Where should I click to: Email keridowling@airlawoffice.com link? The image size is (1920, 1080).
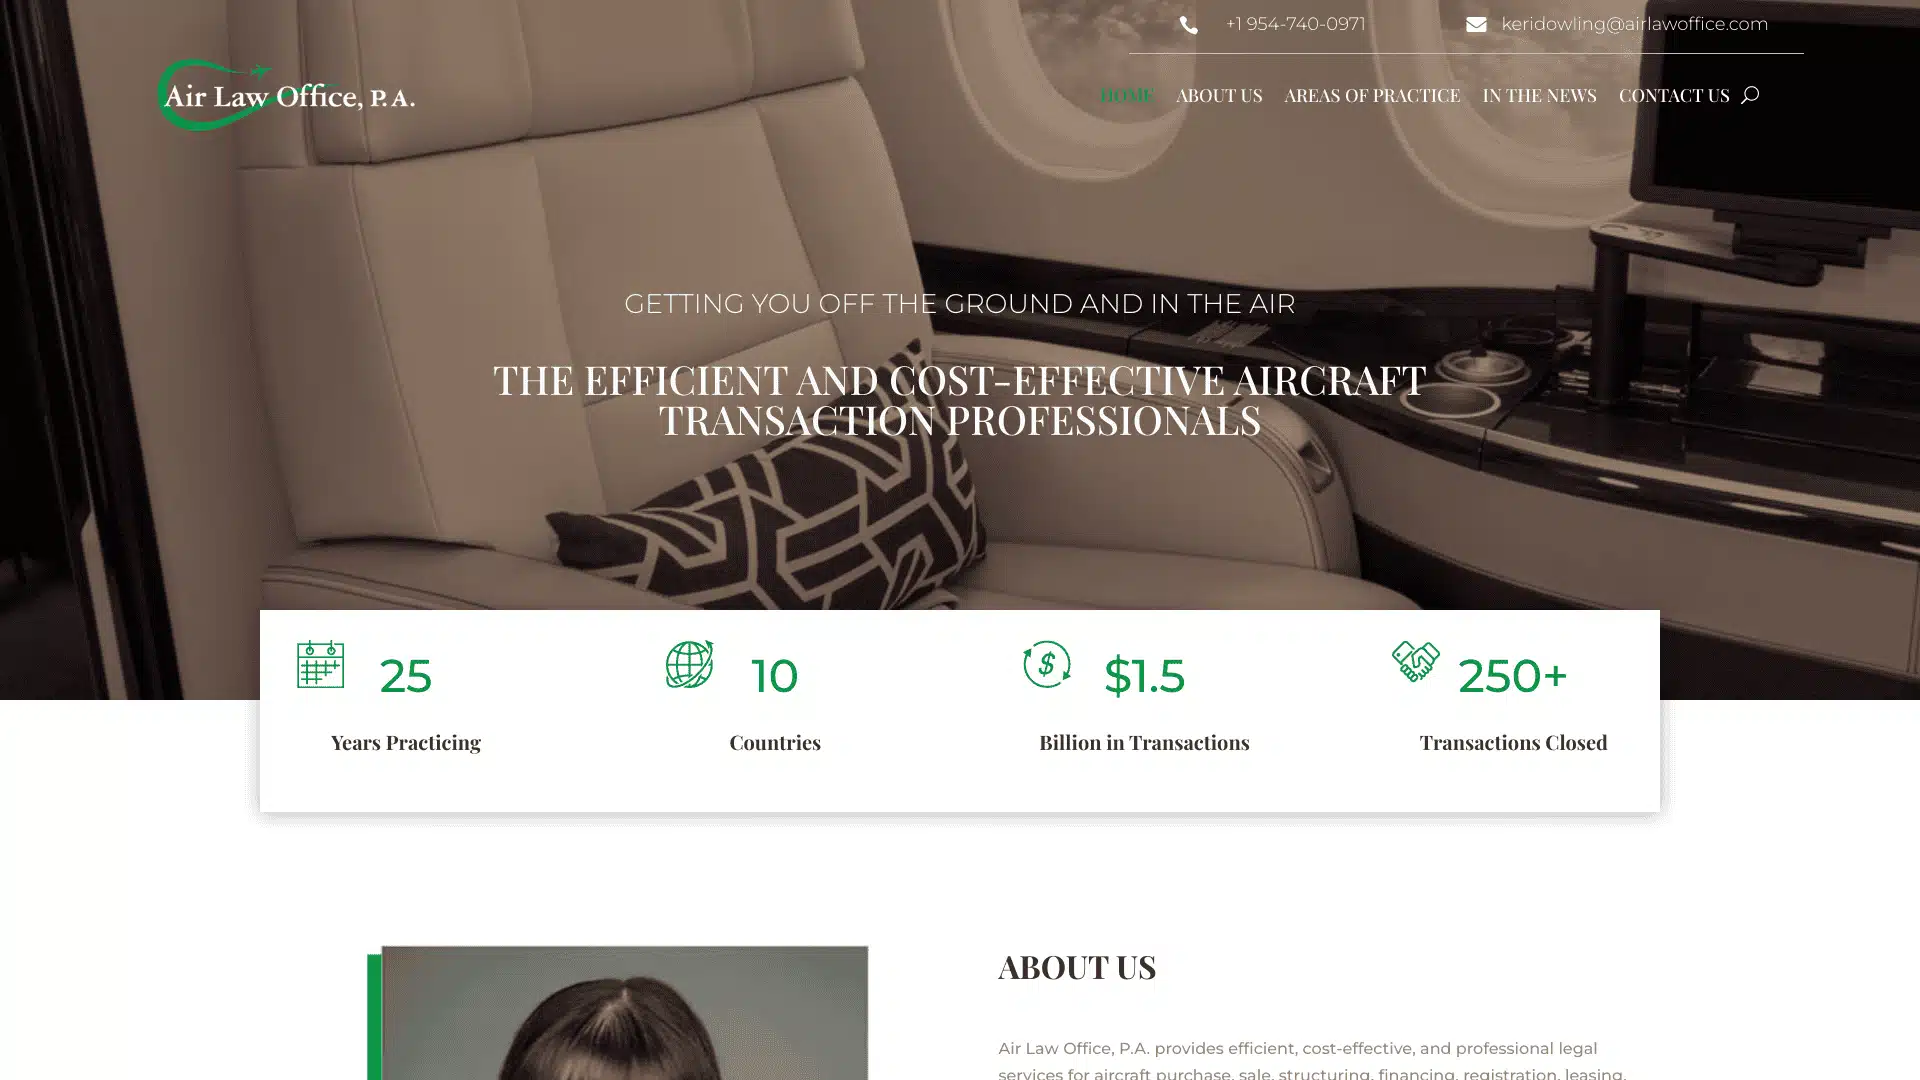1634,24
